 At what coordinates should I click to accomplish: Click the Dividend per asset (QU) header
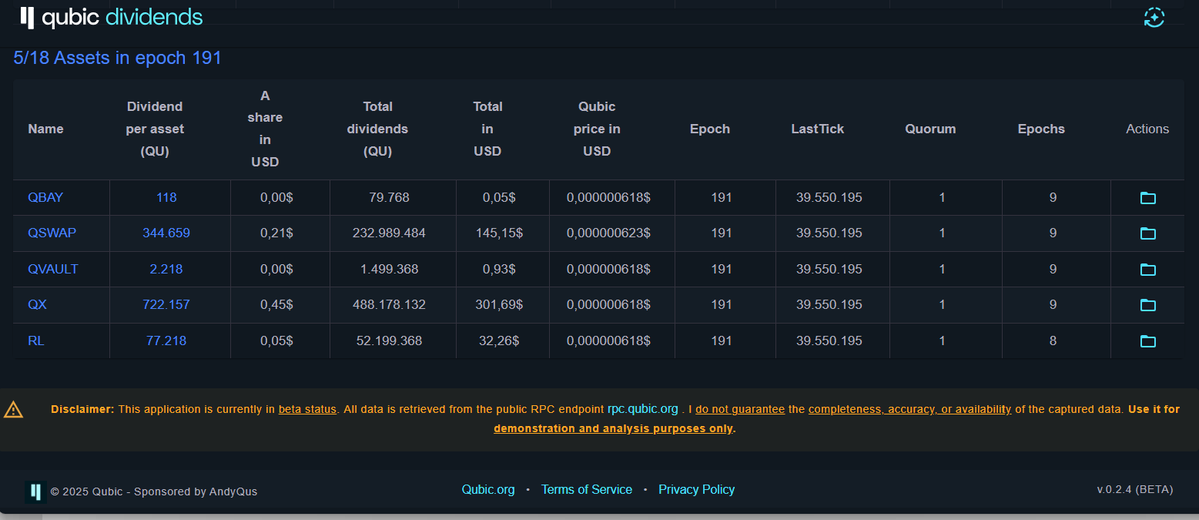(x=155, y=129)
